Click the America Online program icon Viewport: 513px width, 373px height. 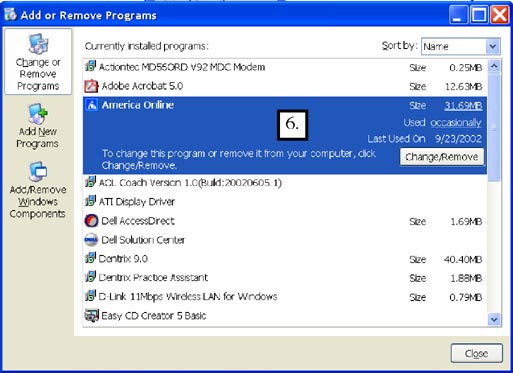[x=91, y=105]
